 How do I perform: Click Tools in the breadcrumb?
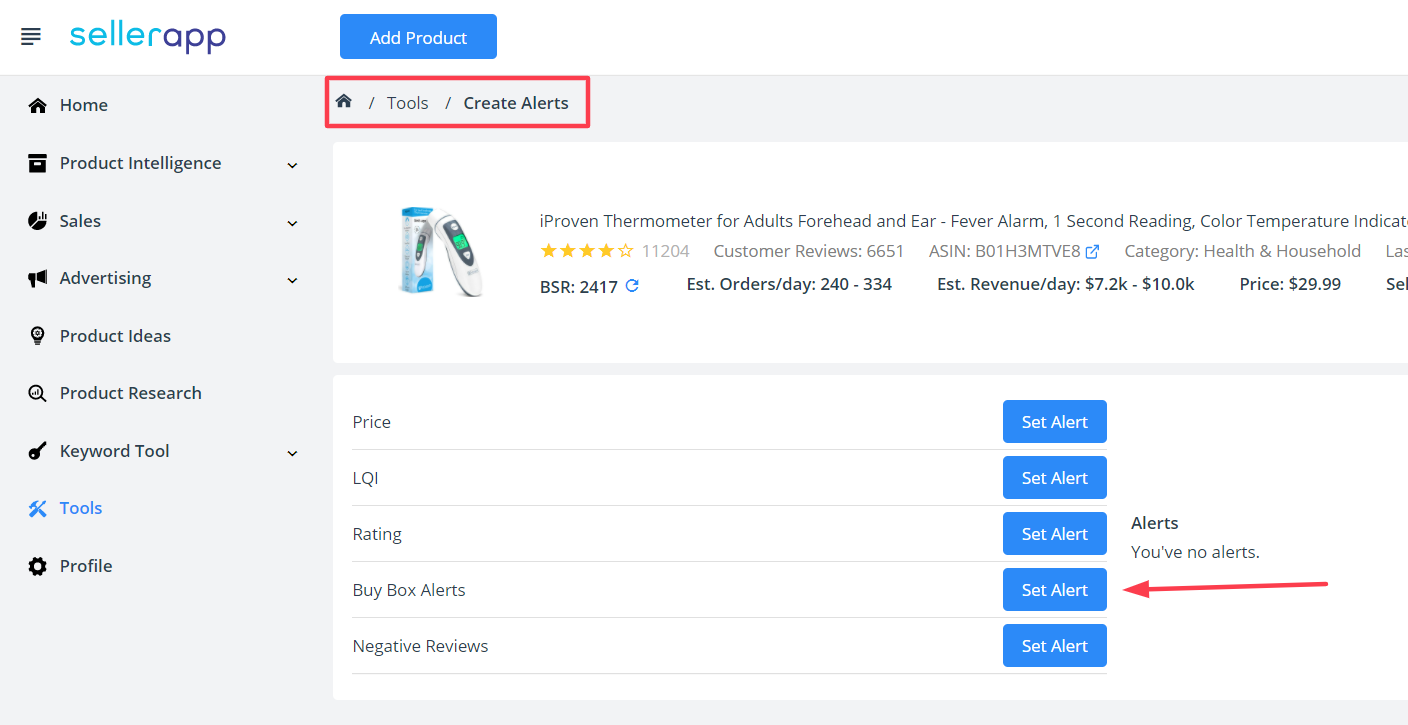407,103
